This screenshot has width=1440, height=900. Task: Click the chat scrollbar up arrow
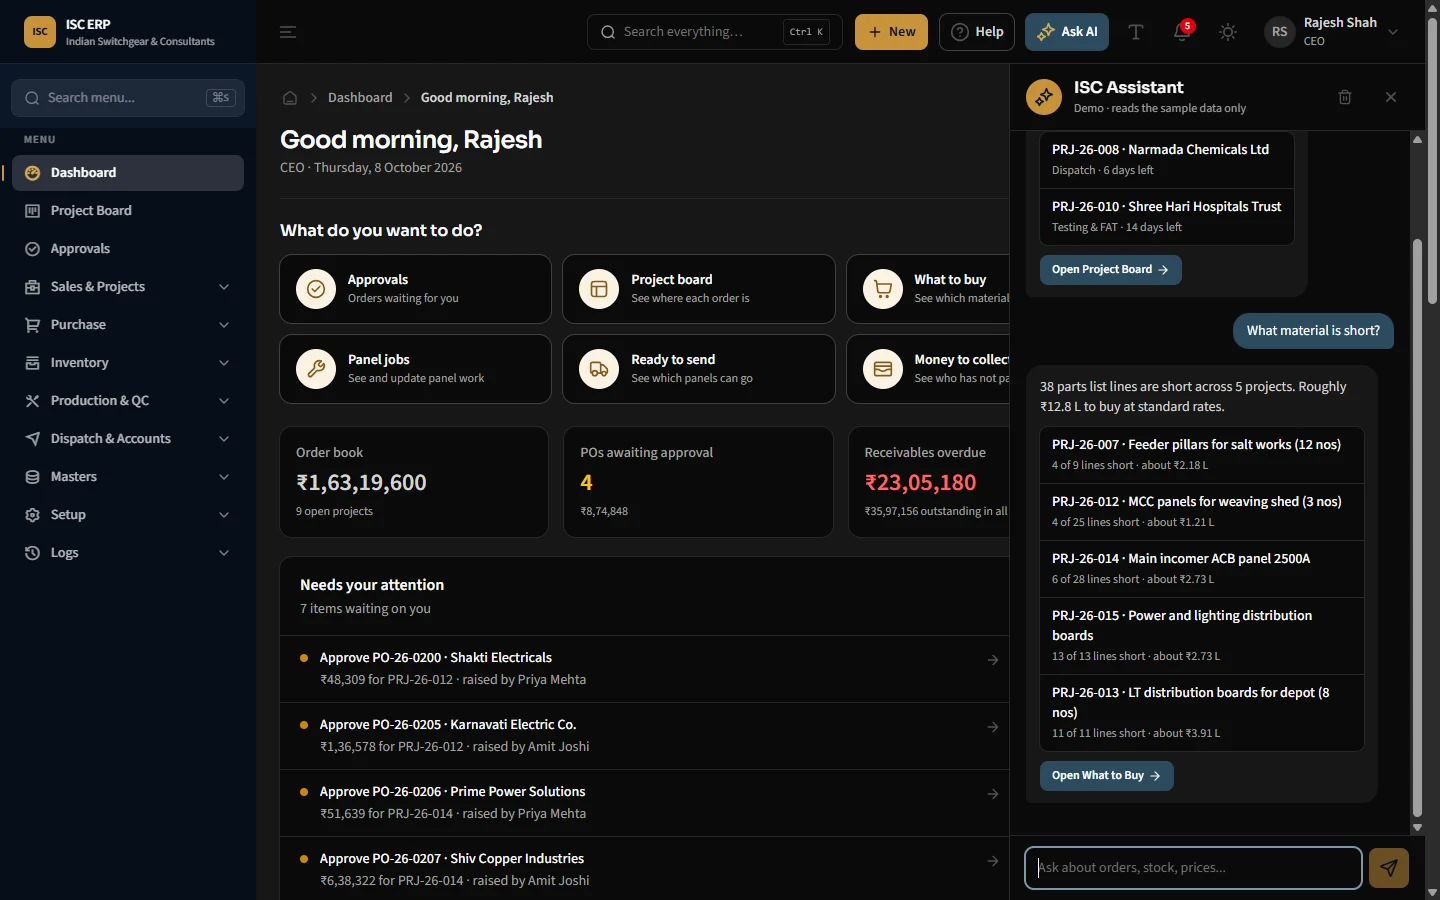1417,139
